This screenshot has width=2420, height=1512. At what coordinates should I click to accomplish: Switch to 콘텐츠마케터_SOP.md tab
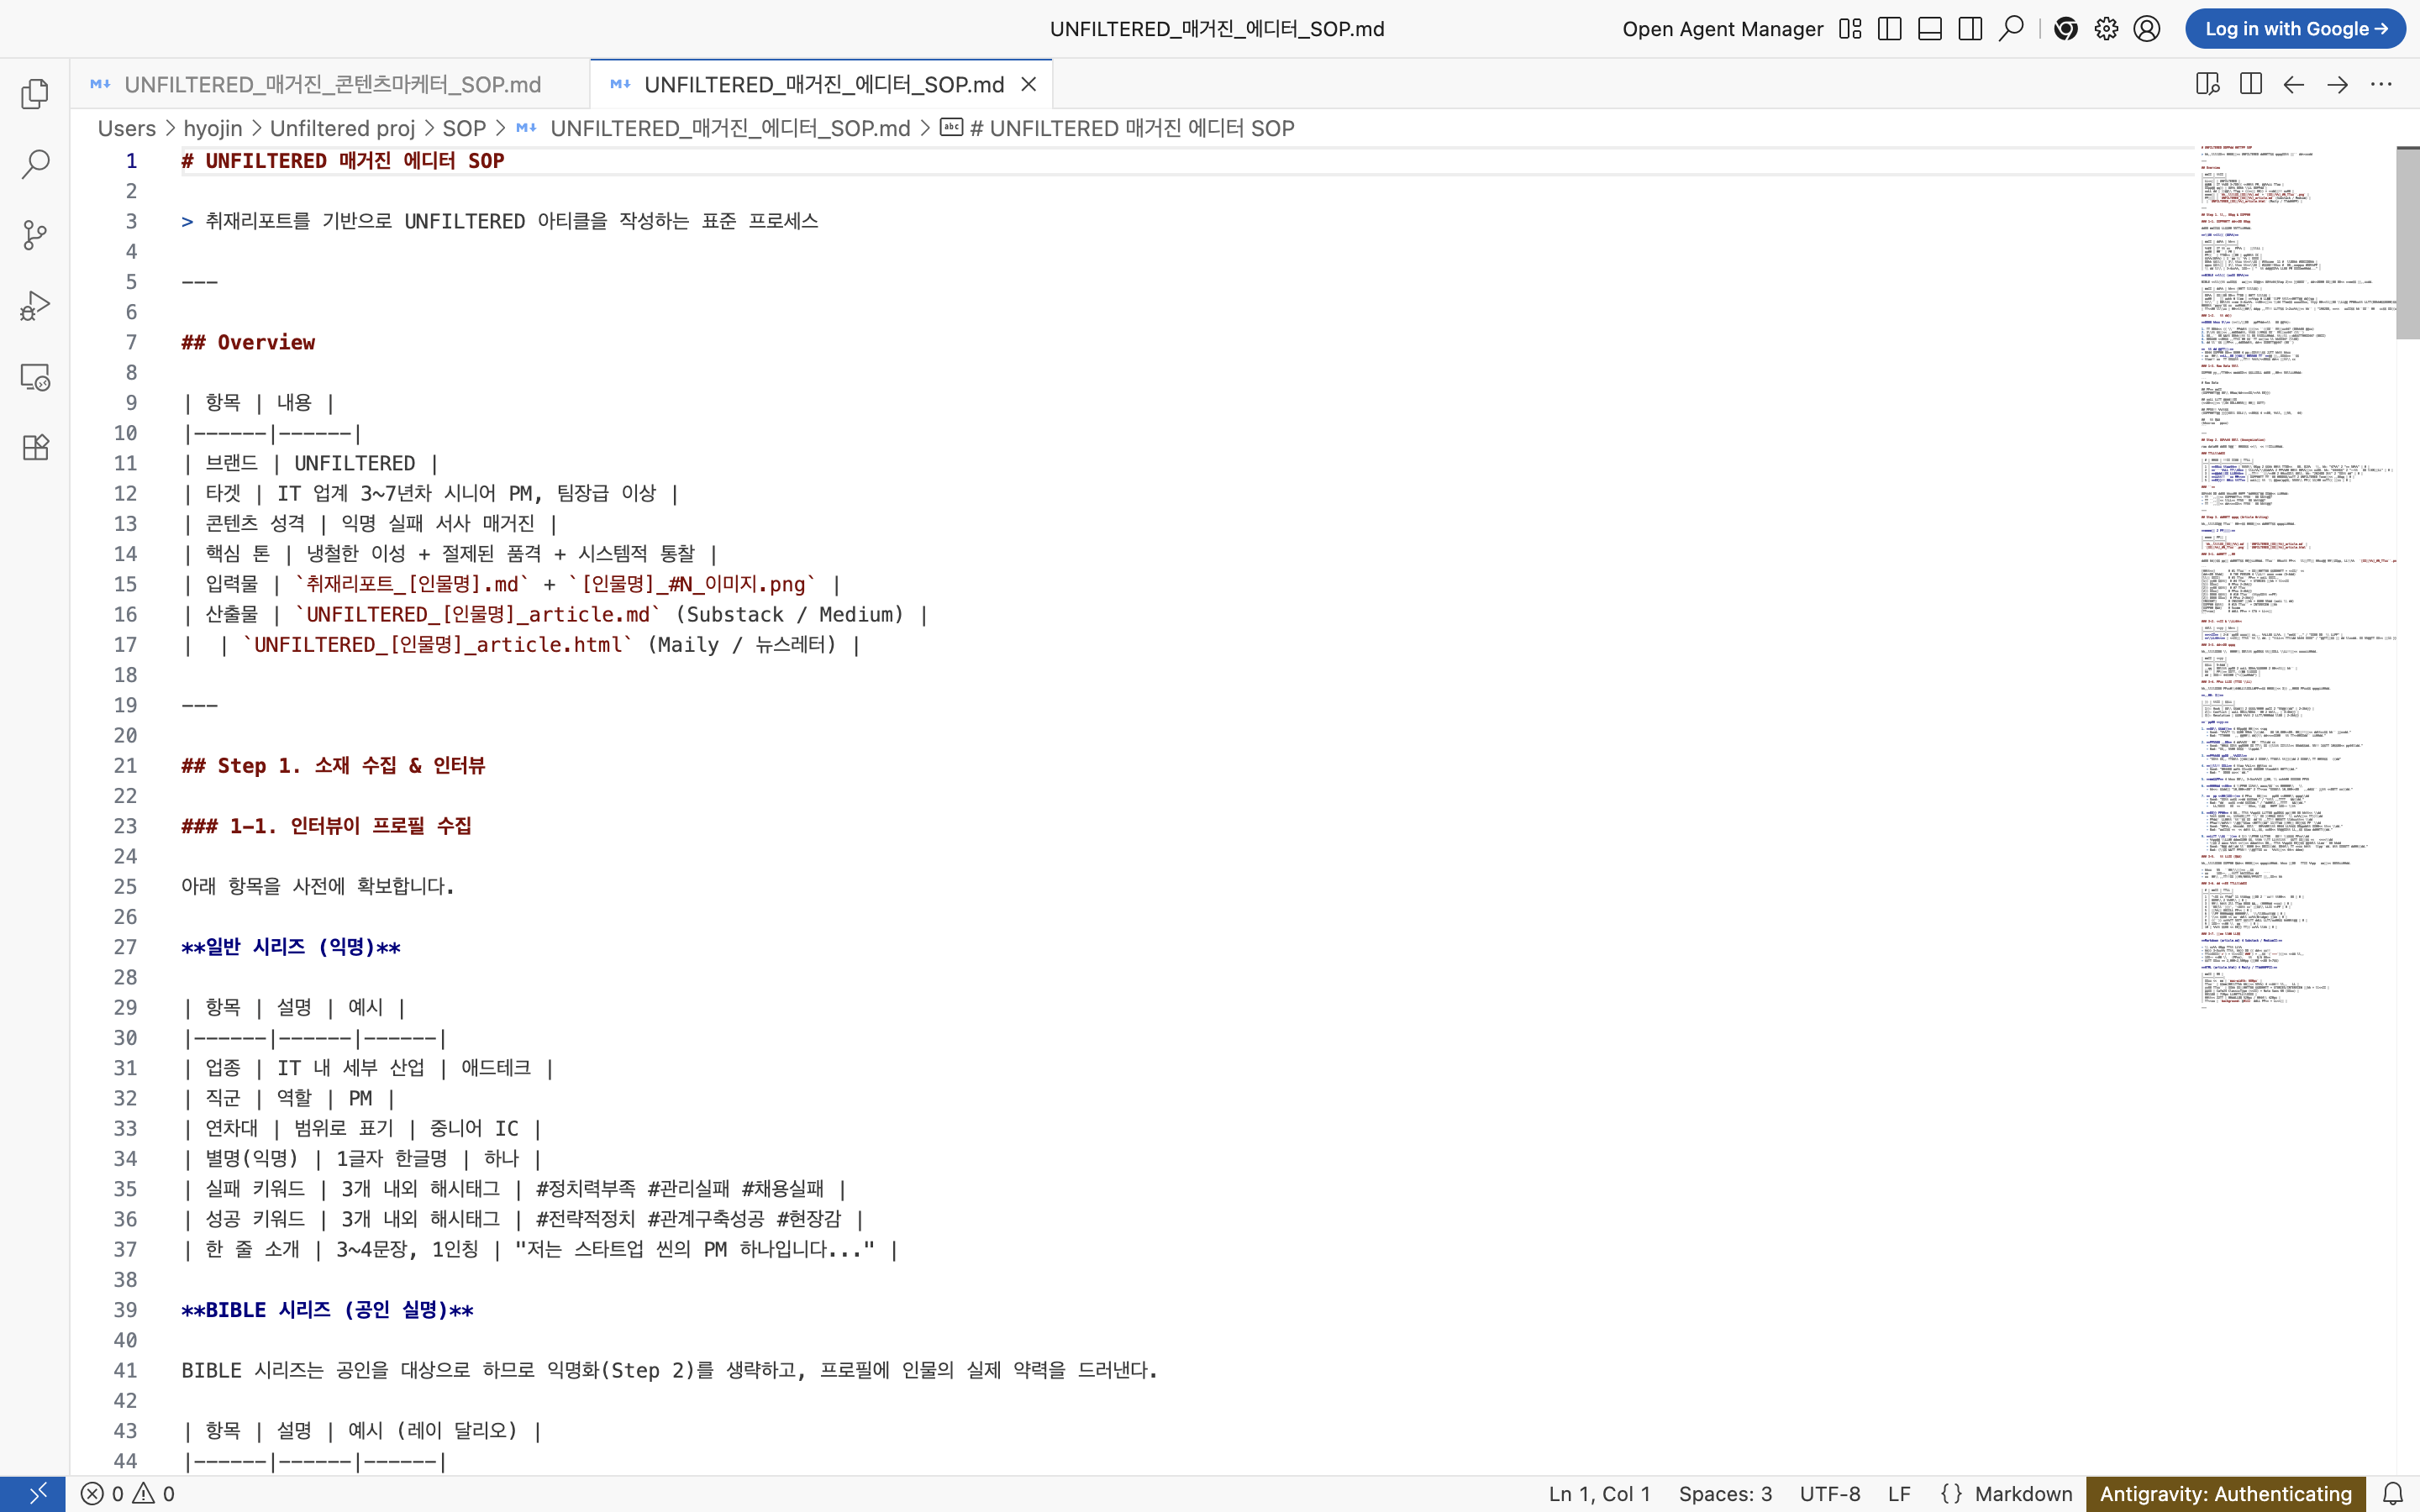[x=331, y=84]
